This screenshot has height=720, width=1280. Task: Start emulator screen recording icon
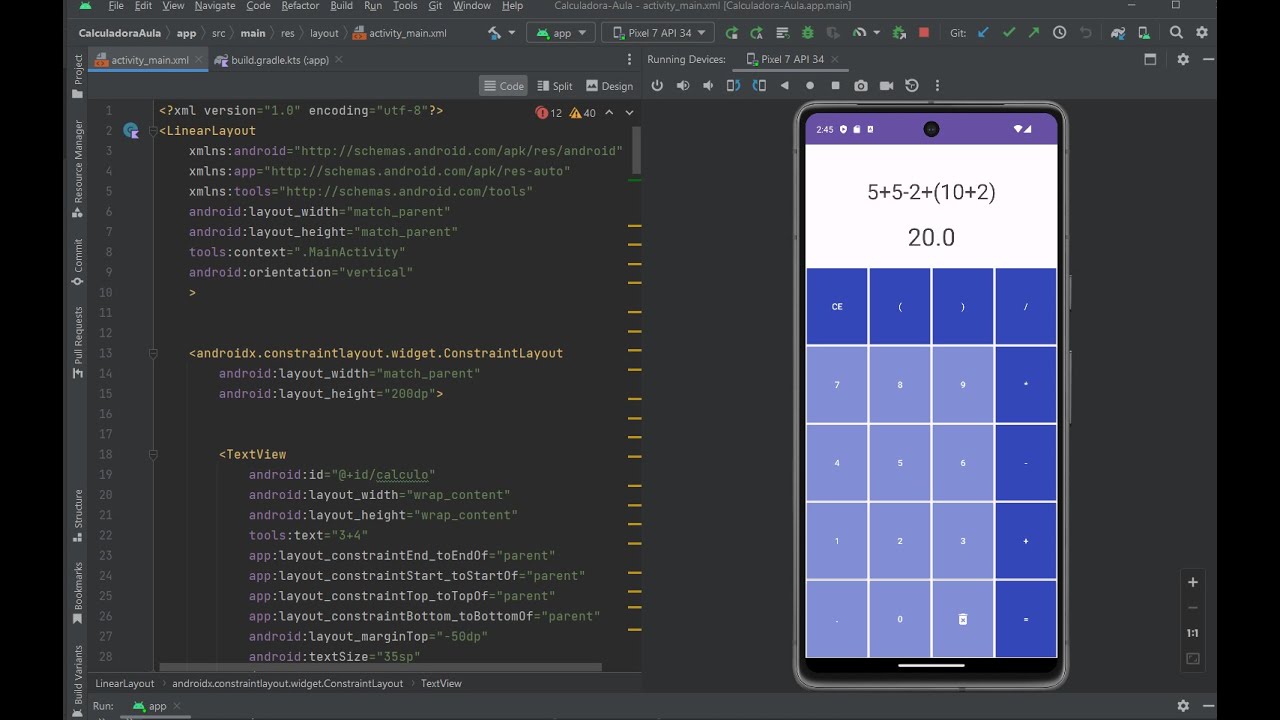(x=886, y=86)
